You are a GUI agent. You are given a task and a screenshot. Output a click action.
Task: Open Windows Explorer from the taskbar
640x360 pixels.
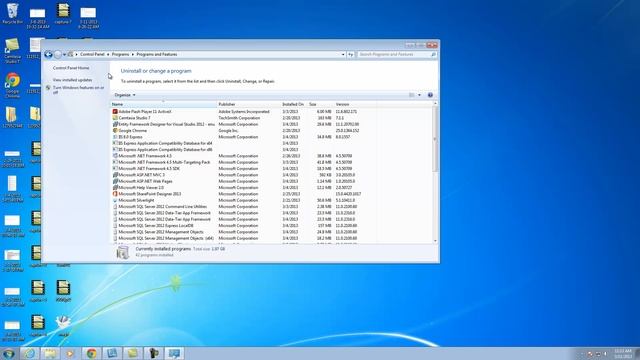[x=50, y=353]
